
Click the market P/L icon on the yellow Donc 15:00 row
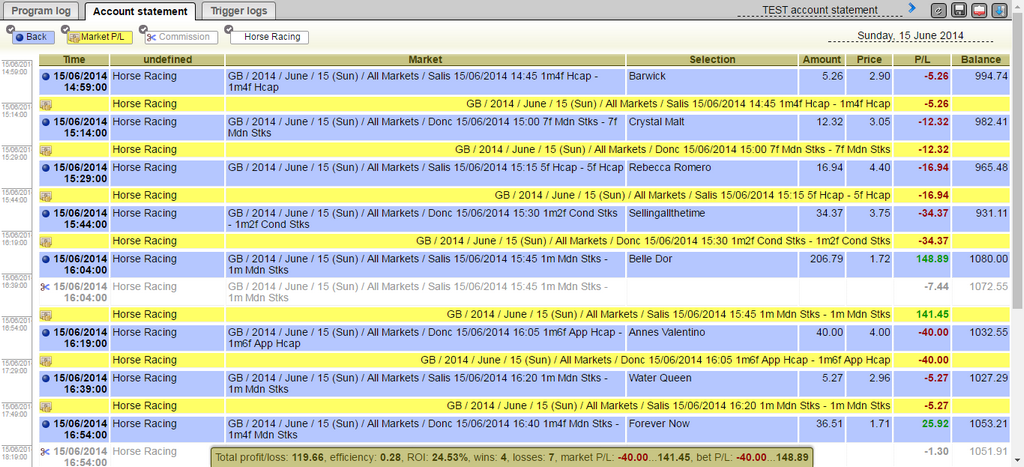point(46,150)
